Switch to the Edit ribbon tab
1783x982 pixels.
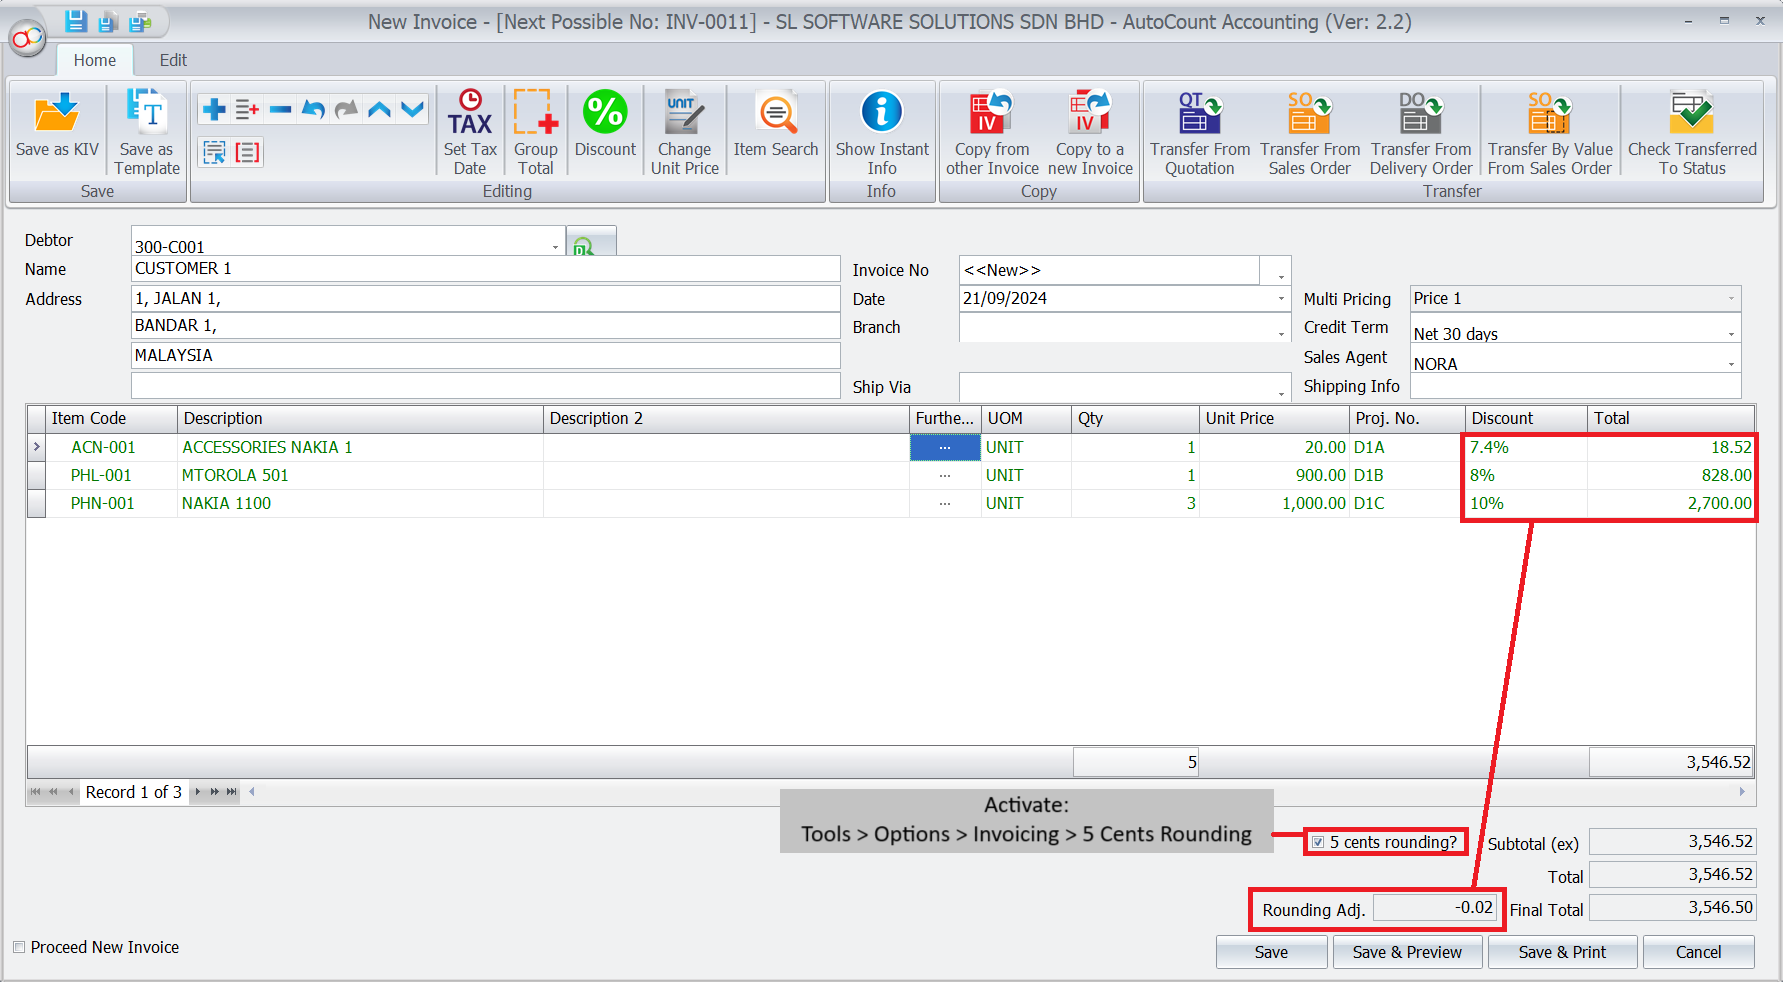point(173,60)
